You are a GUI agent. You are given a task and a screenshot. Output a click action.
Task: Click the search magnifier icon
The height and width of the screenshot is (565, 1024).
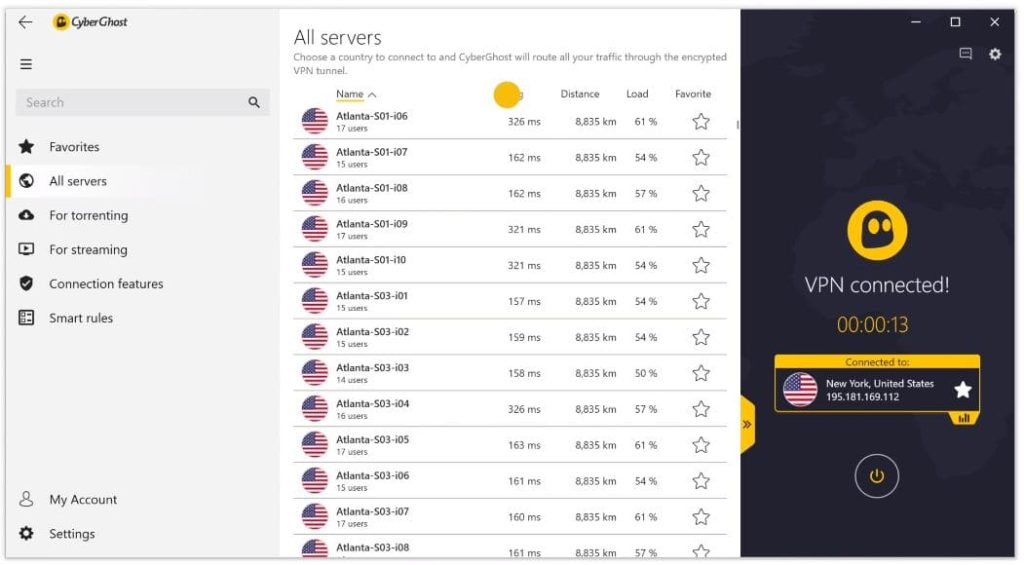click(254, 103)
